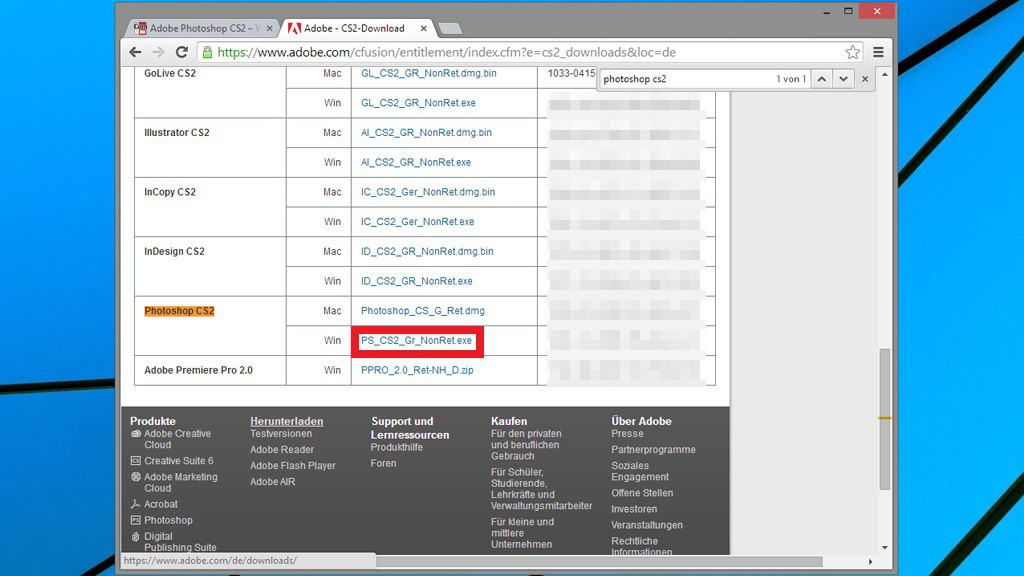Viewport: 1024px width, 576px height.
Task: Open Adobe Creative Cloud footer link
Action: click(x=177, y=439)
